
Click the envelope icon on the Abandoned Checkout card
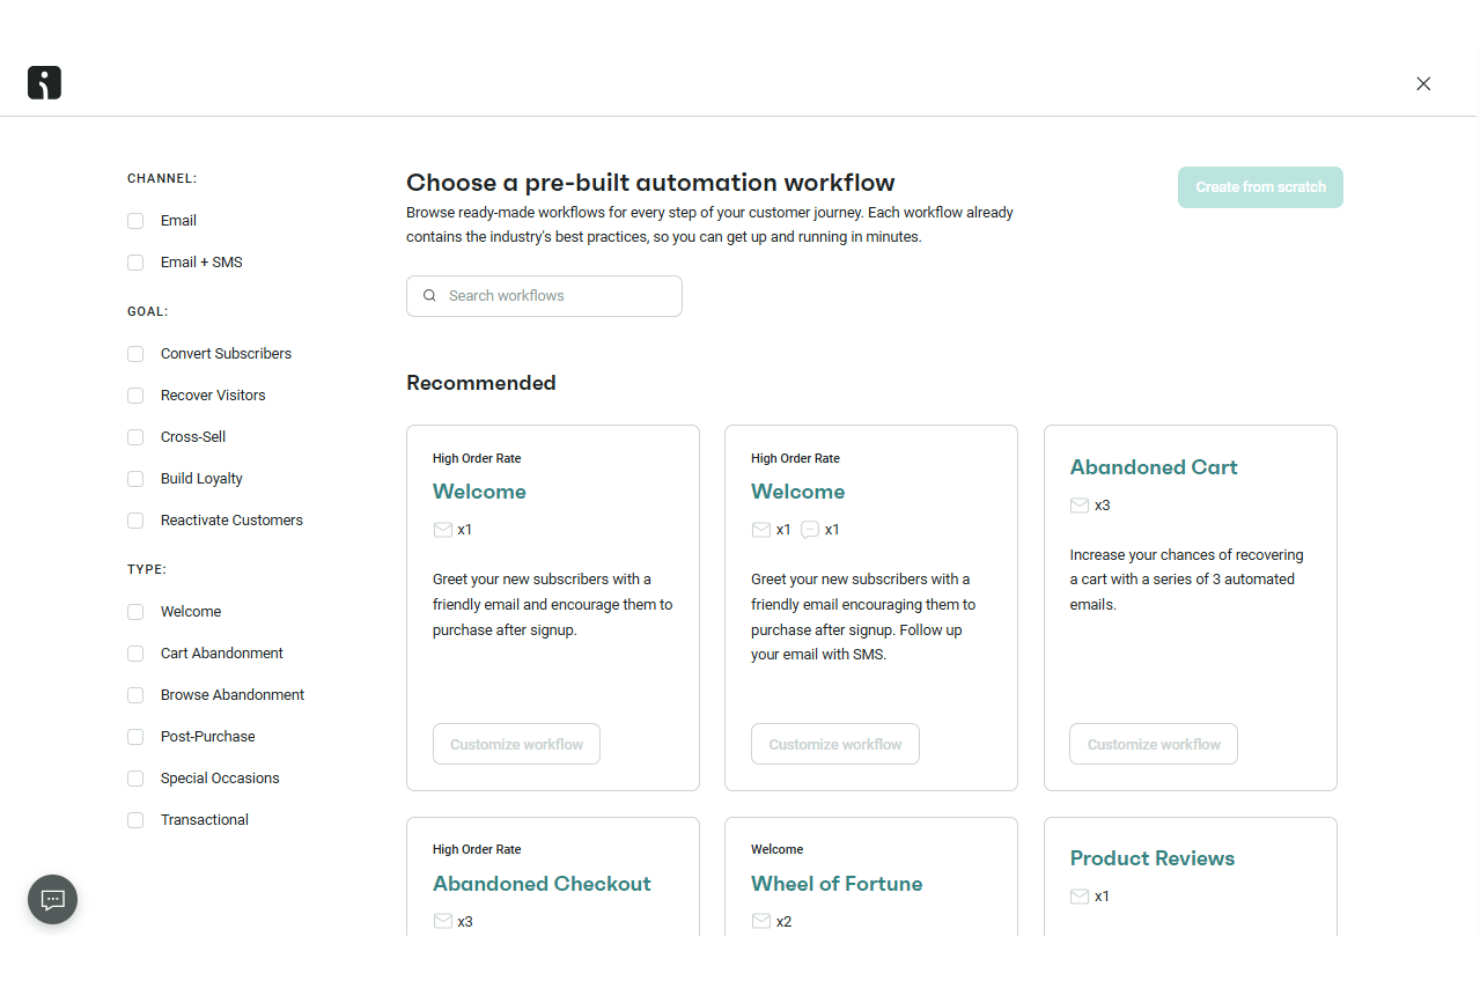pyautogui.click(x=443, y=921)
